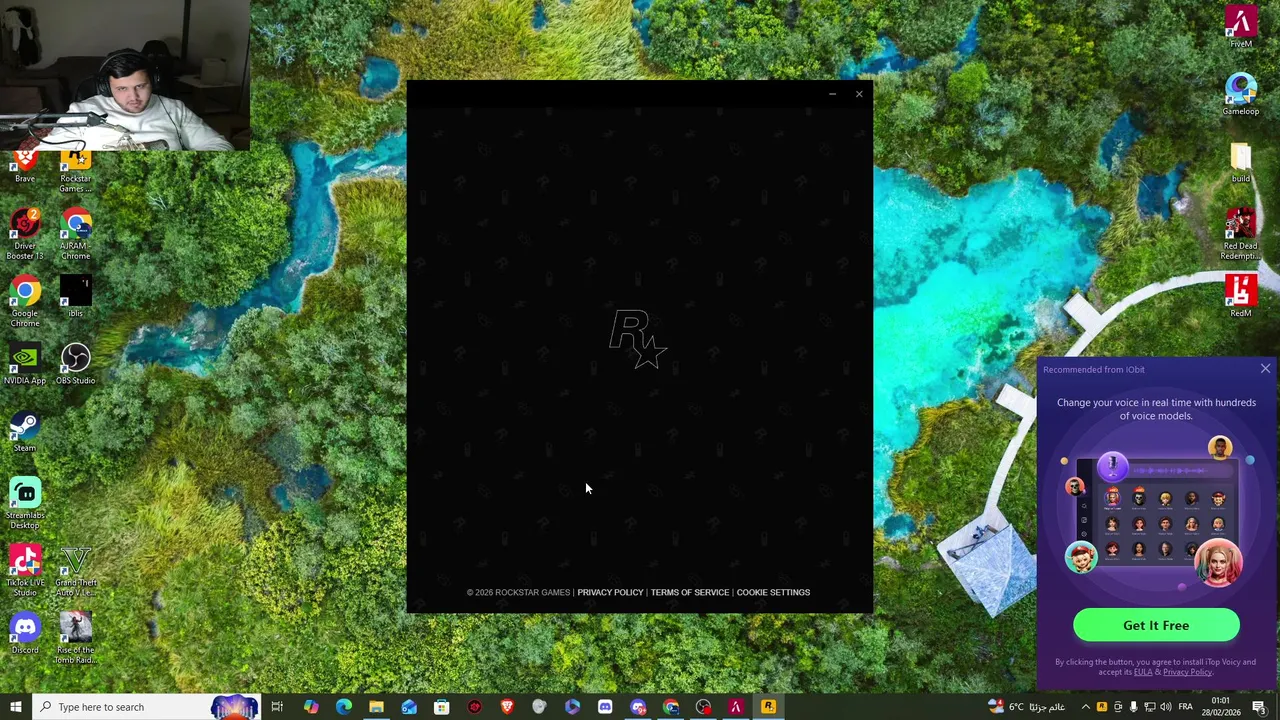Open the clock showing 01:01
1280x720 pixels.
coord(1220,707)
